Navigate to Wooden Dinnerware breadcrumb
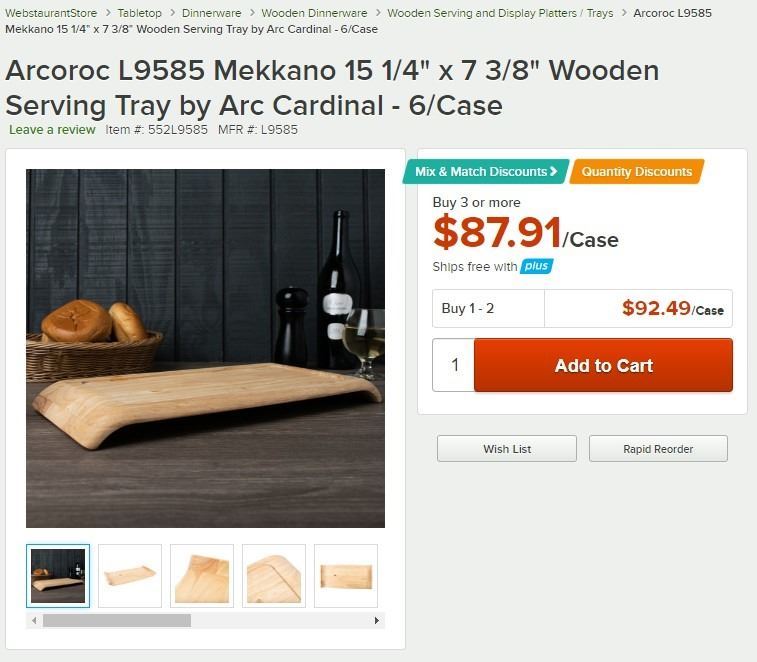Image resolution: width=757 pixels, height=662 pixels. click(314, 13)
